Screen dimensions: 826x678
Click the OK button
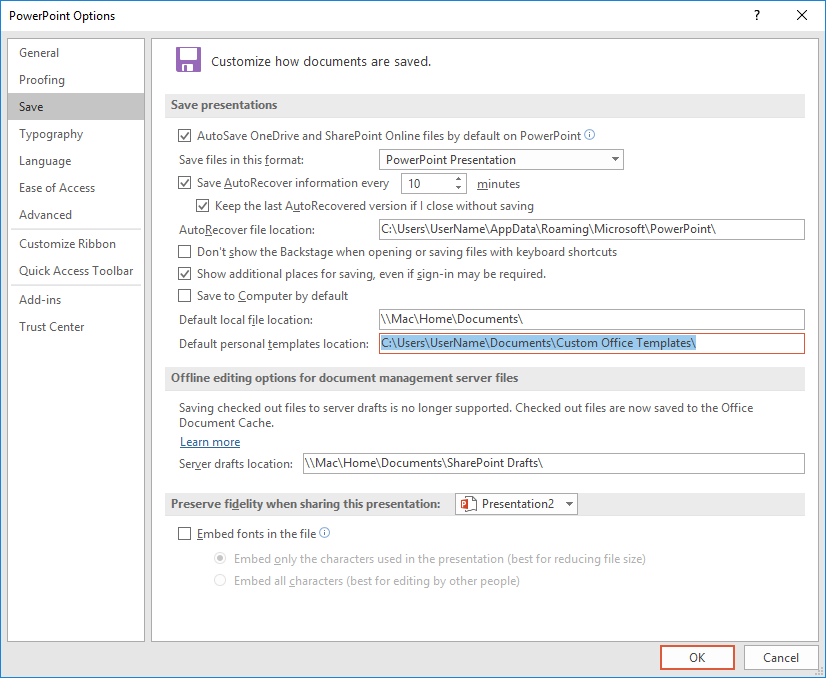pos(697,657)
